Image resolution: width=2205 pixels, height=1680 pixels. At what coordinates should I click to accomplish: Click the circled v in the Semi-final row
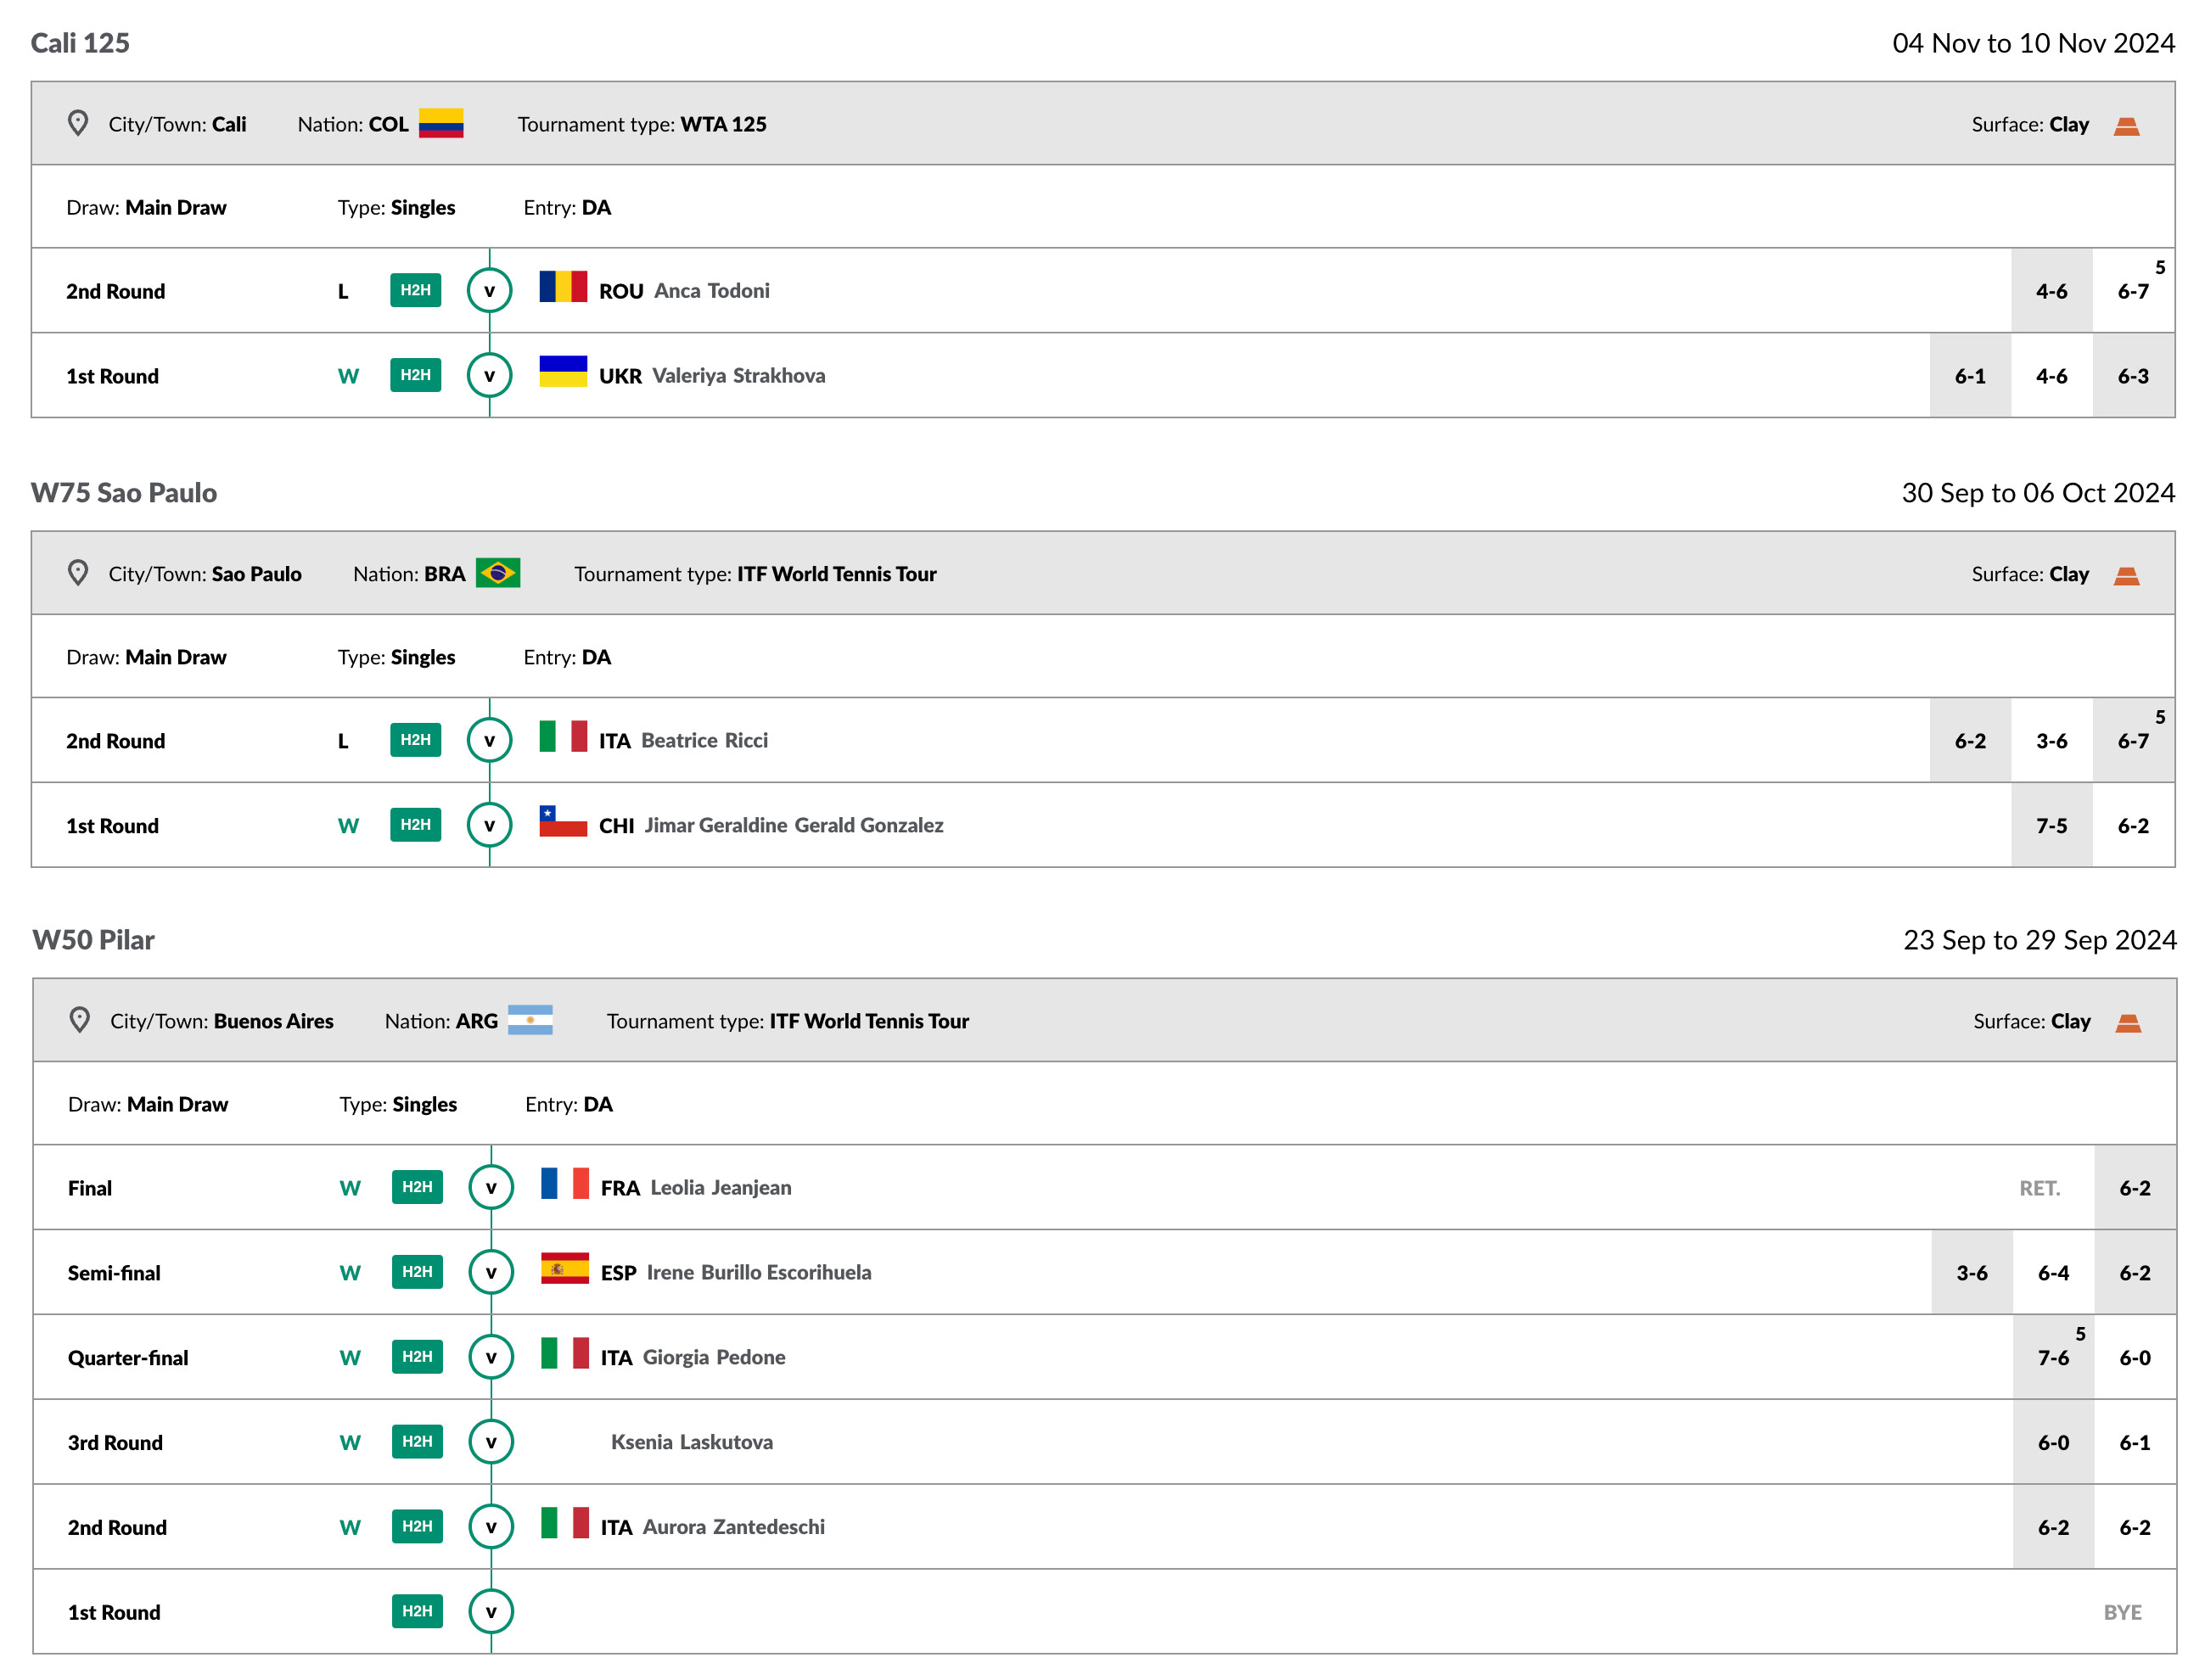click(491, 1272)
